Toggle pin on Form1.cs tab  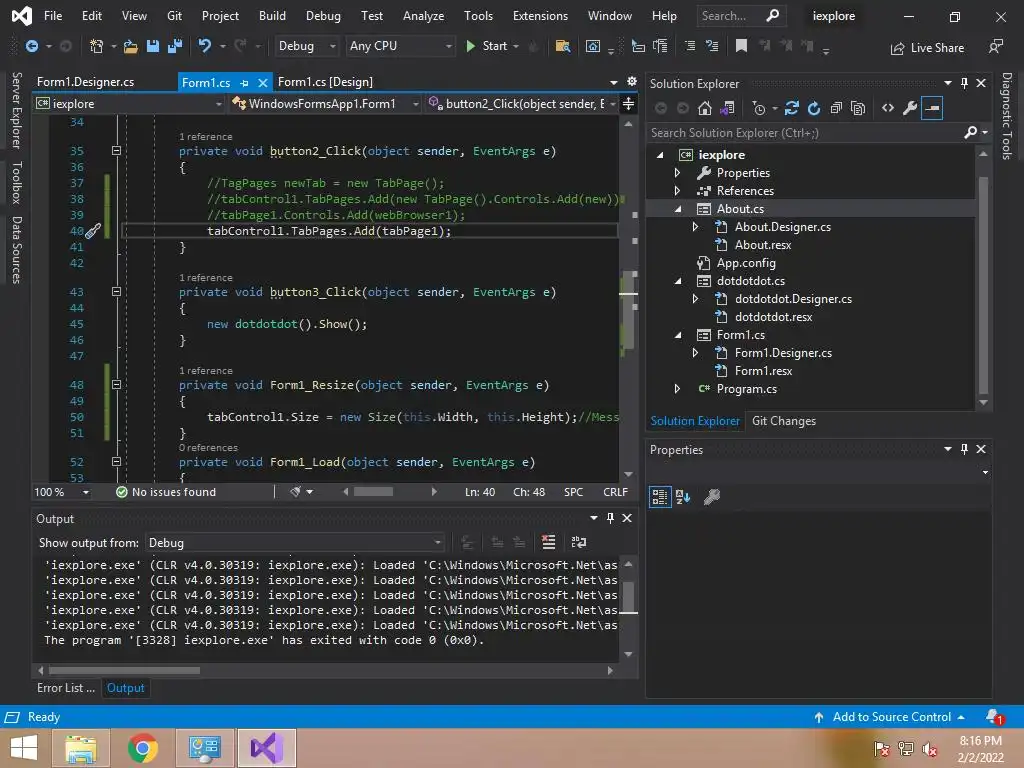click(244, 83)
